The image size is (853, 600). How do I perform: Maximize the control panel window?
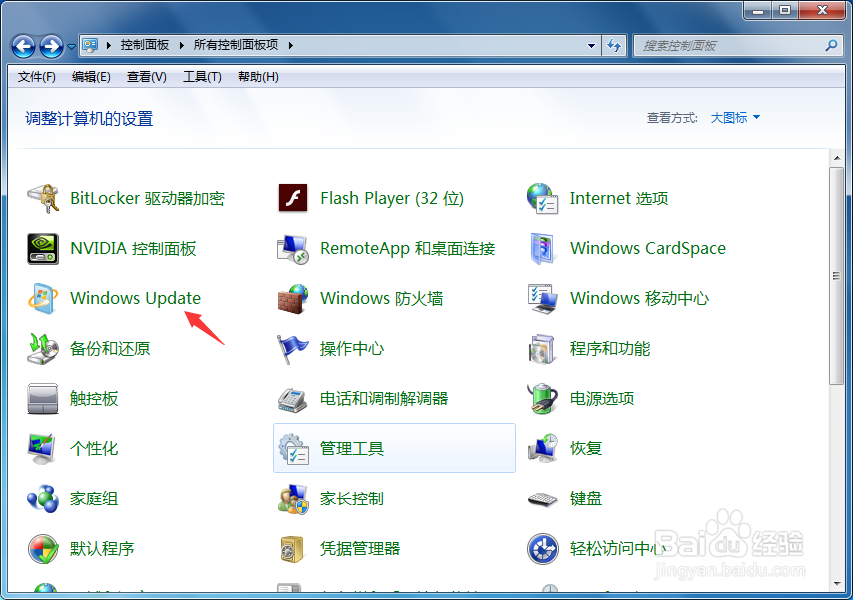[785, 10]
